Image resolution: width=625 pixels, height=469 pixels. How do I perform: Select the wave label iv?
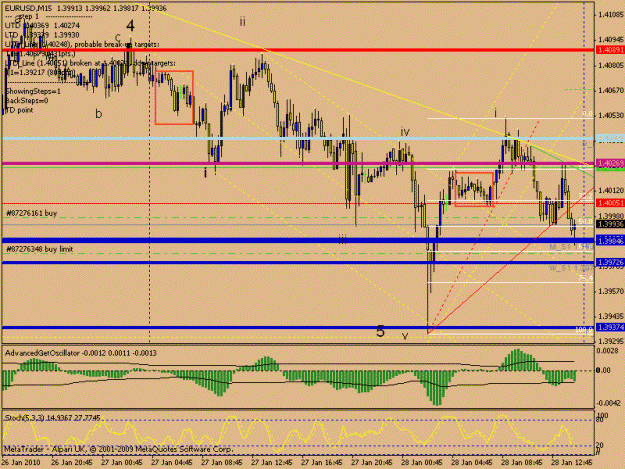tap(405, 132)
